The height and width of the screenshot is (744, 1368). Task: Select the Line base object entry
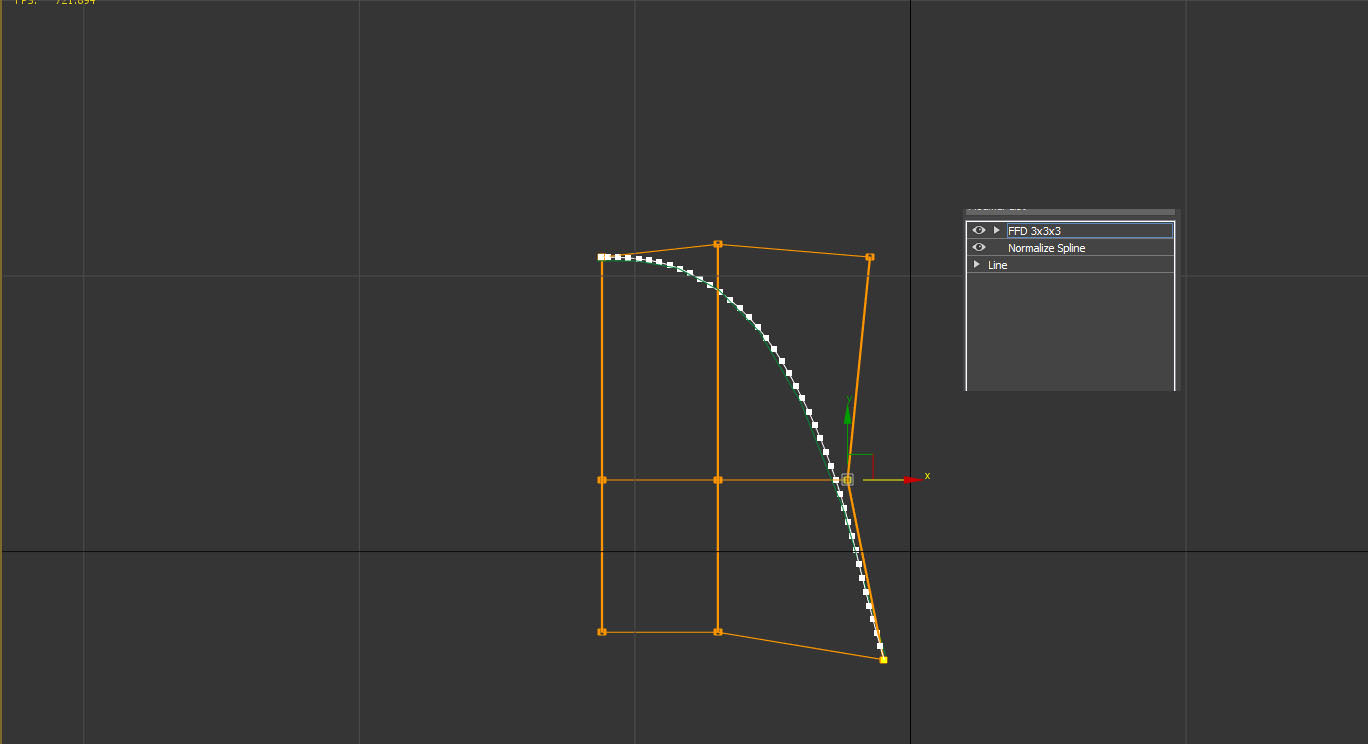tap(997, 265)
